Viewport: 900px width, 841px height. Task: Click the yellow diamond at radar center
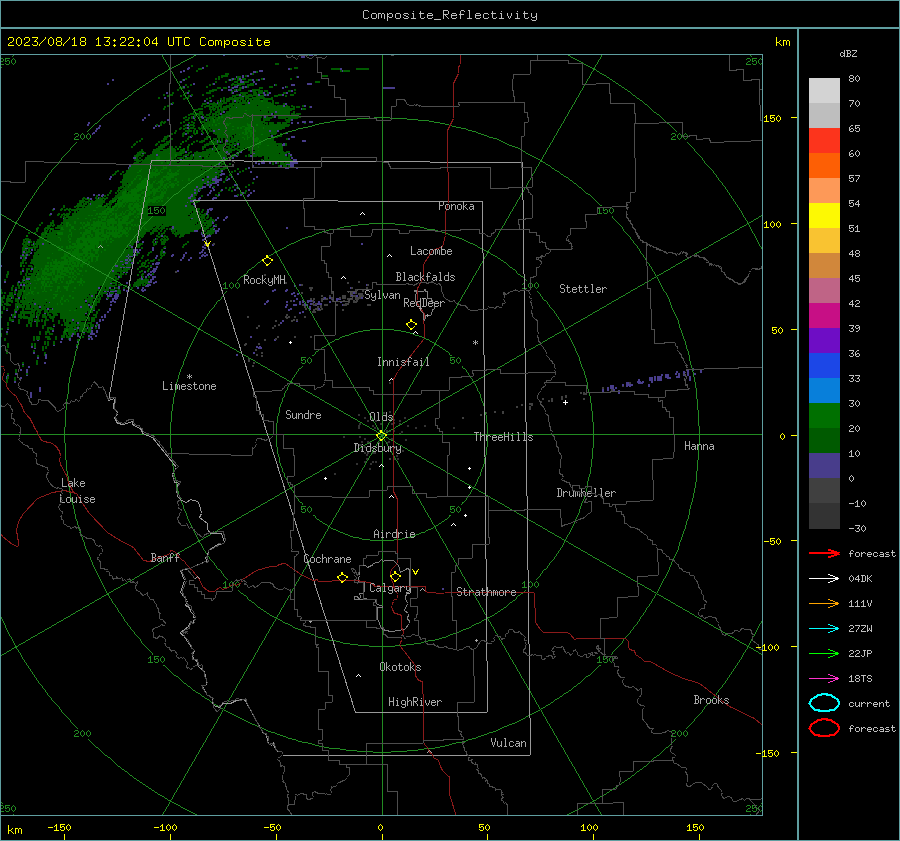coord(381,436)
